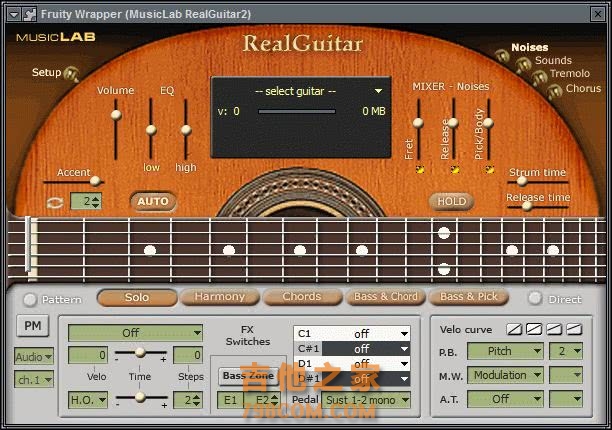Enable the Direct radio light
Screen dimensions: 612x430
pos(535,298)
